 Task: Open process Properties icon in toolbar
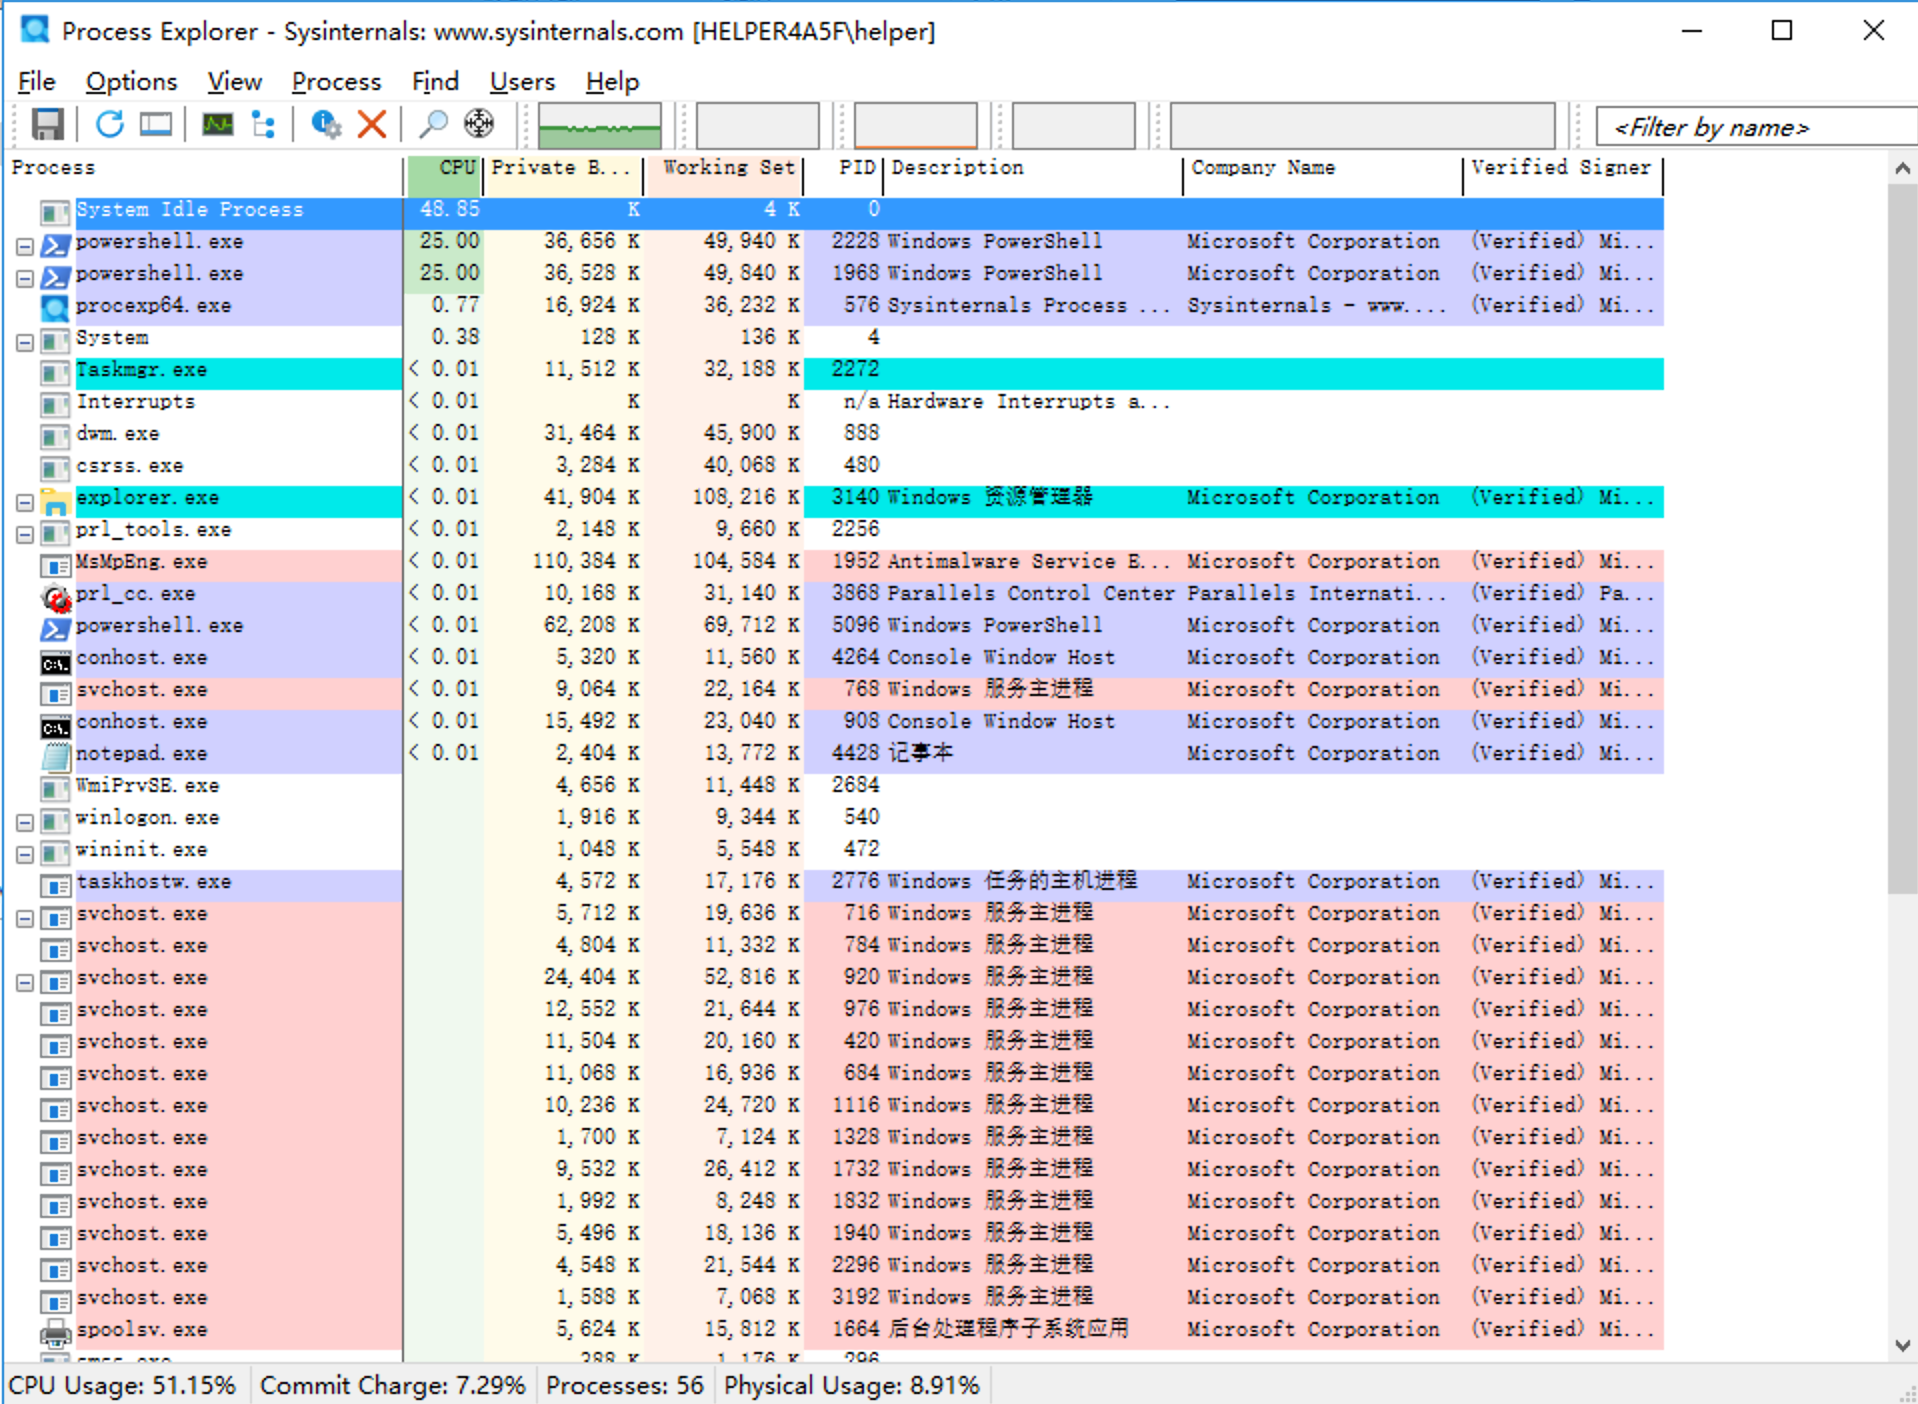coord(325,125)
